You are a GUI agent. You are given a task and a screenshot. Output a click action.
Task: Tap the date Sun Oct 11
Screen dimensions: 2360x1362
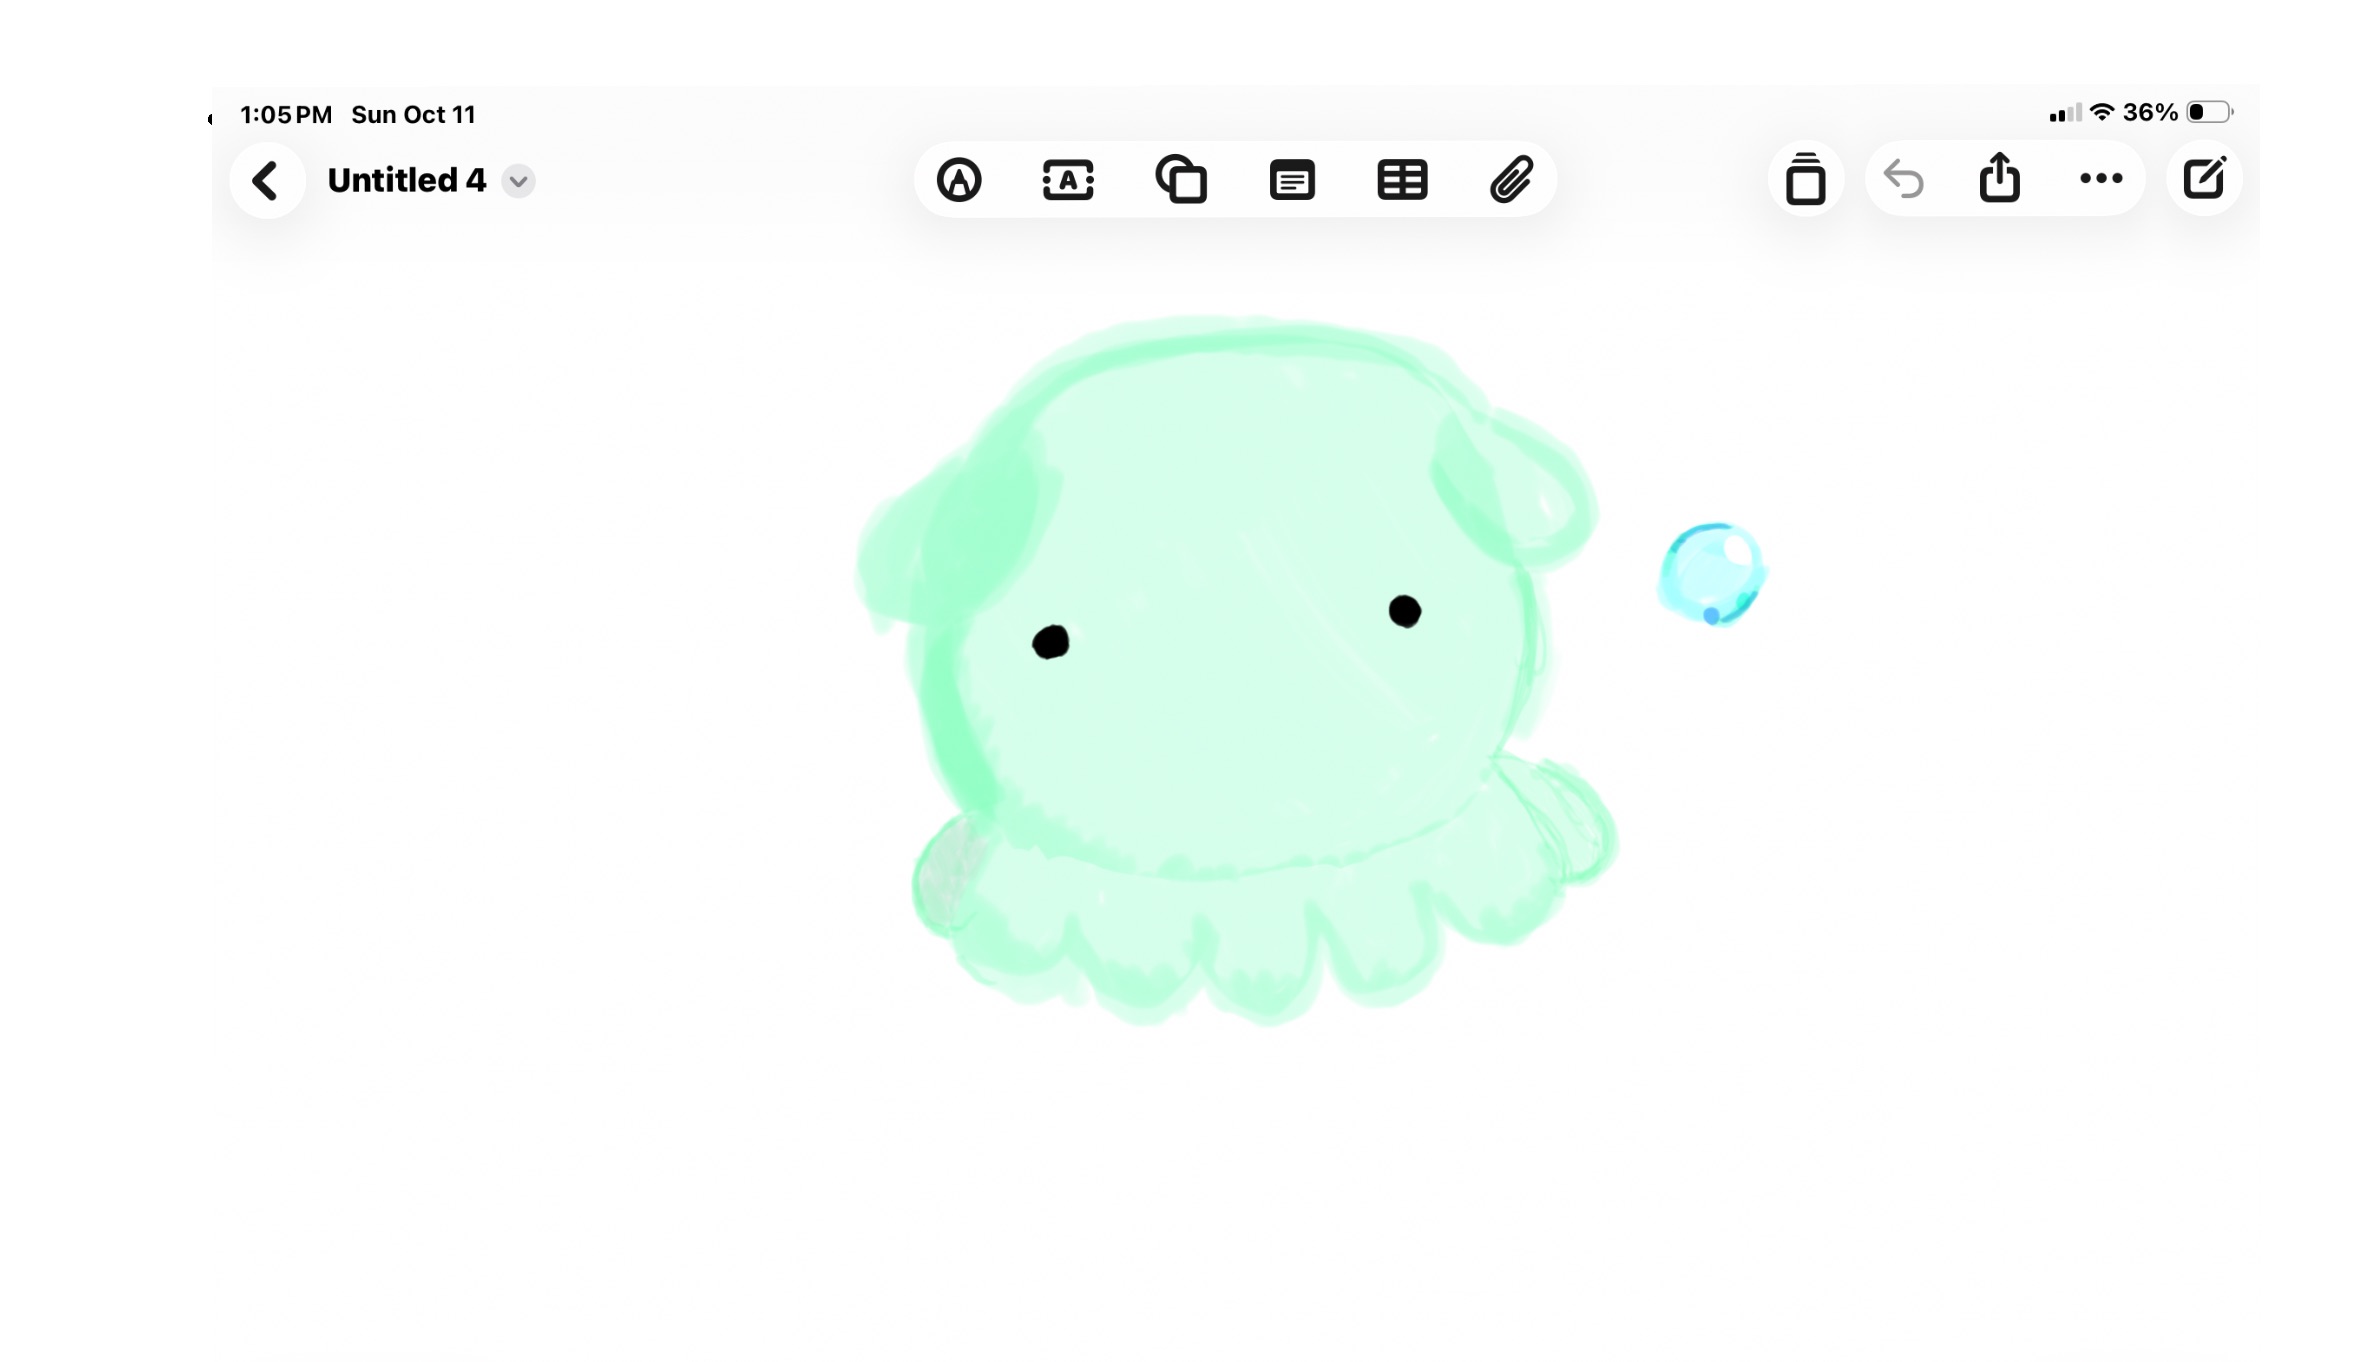(x=413, y=115)
